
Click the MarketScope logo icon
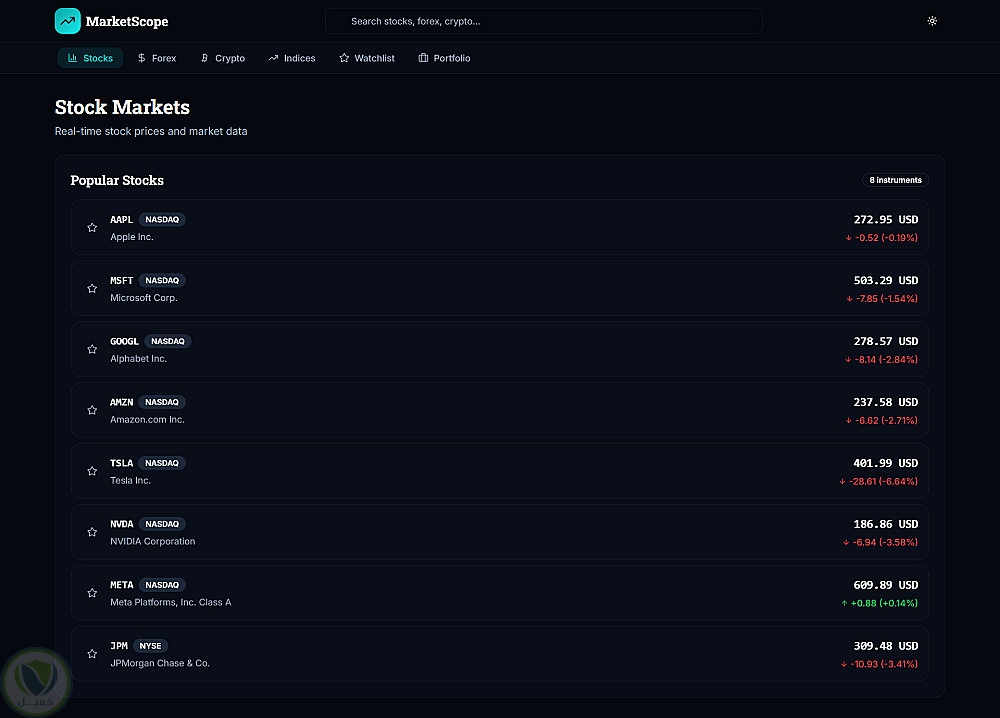point(68,21)
